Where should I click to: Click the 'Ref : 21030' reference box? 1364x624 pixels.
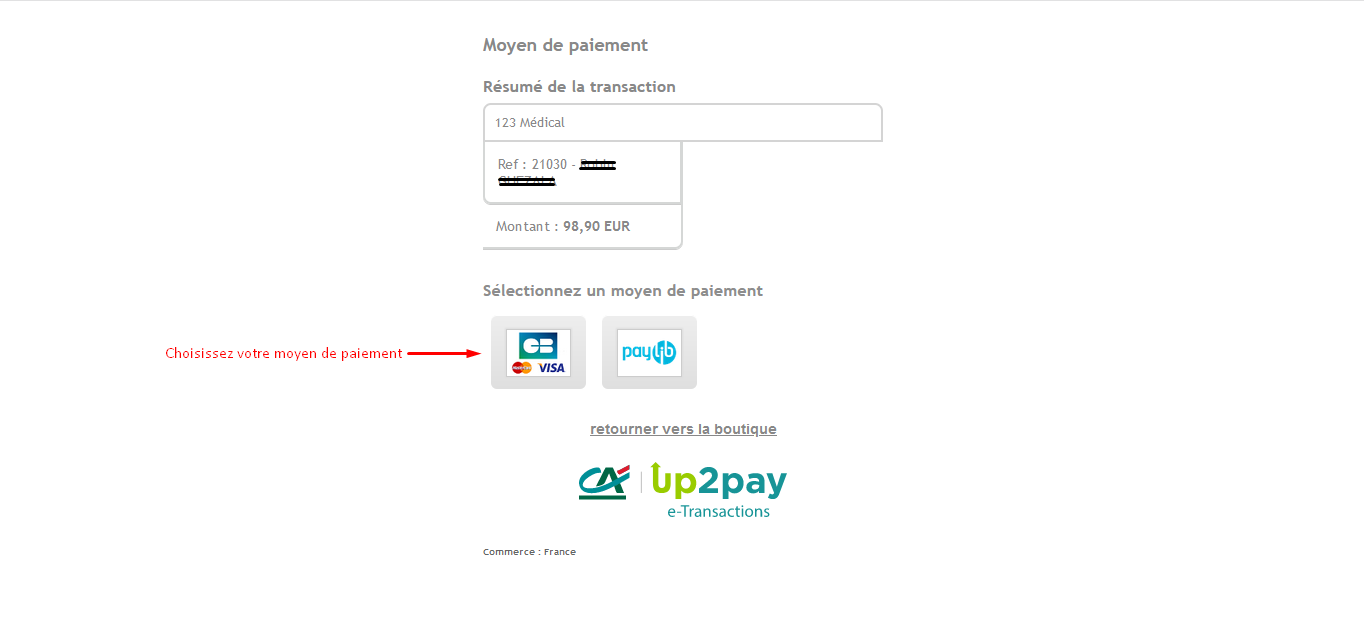coord(582,172)
